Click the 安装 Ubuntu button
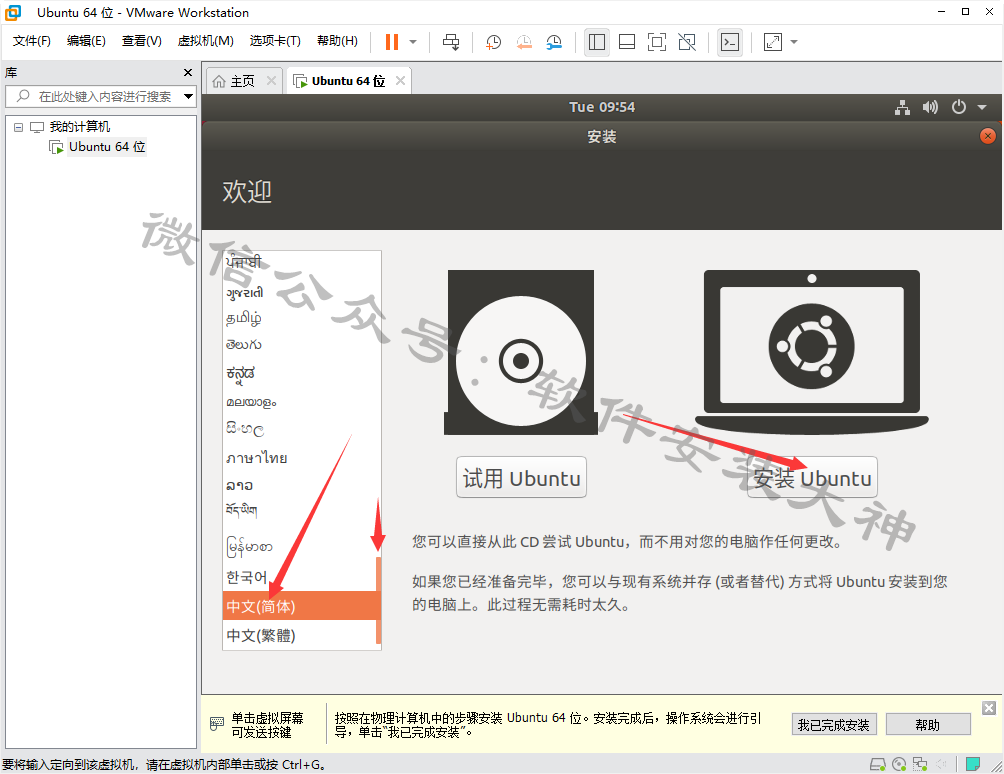Screen dimensions: 1004x774 pos(812,478)
